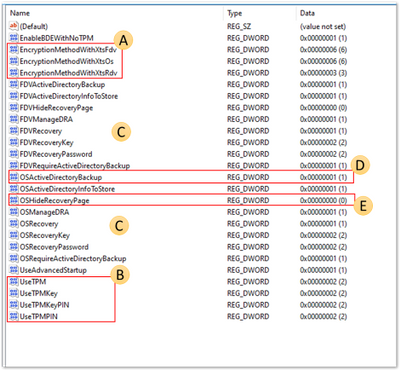400x370 pixels.
Task: Click the '(value not set)' data cell
Action: pyautogui.click(x=323, y=26)
